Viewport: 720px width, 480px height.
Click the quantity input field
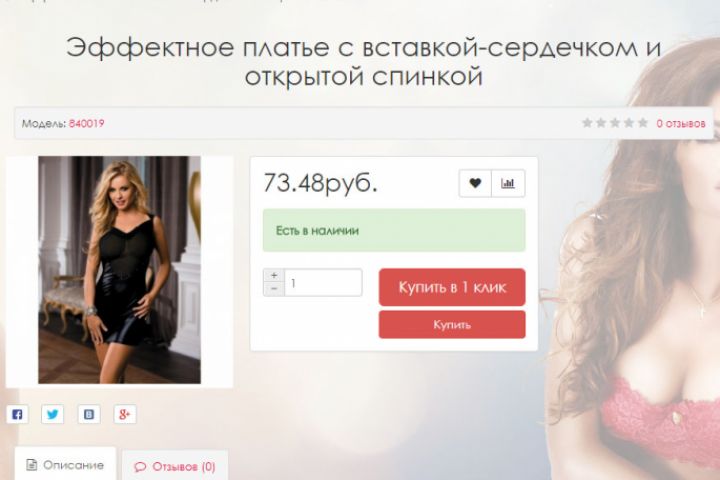[x=323, y=282]
